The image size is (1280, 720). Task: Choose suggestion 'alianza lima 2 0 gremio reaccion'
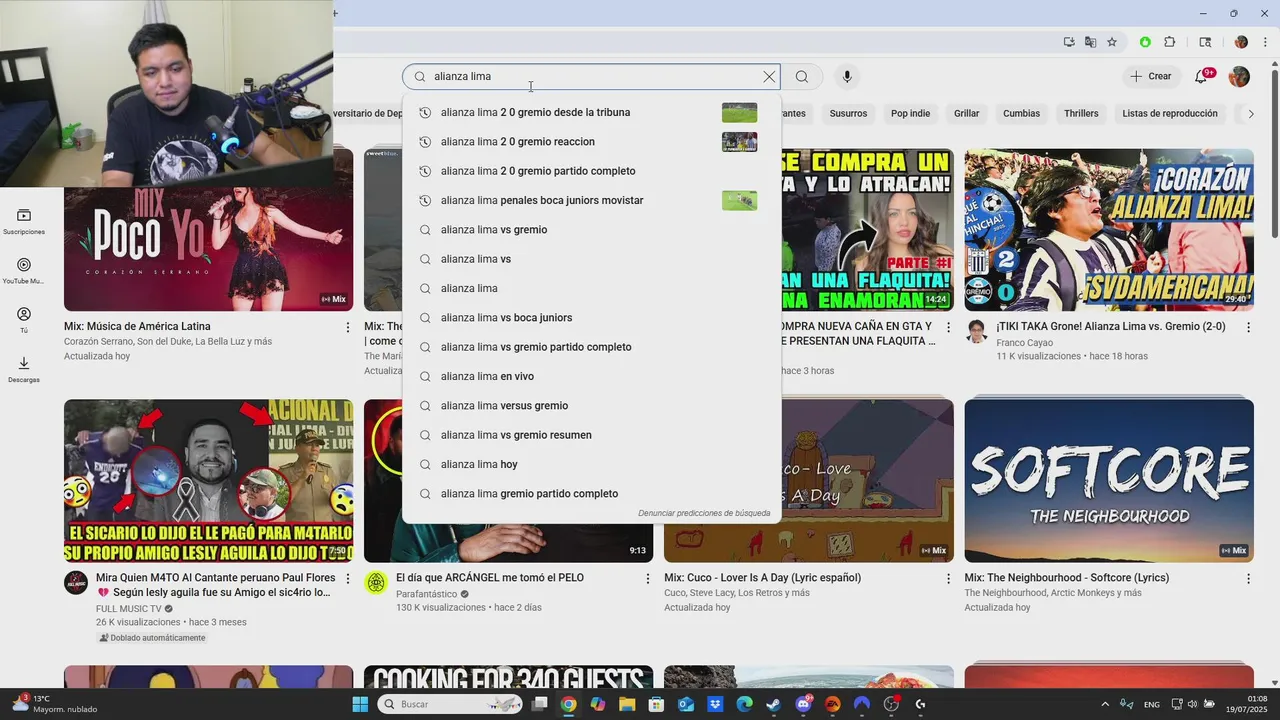point(591,142)
